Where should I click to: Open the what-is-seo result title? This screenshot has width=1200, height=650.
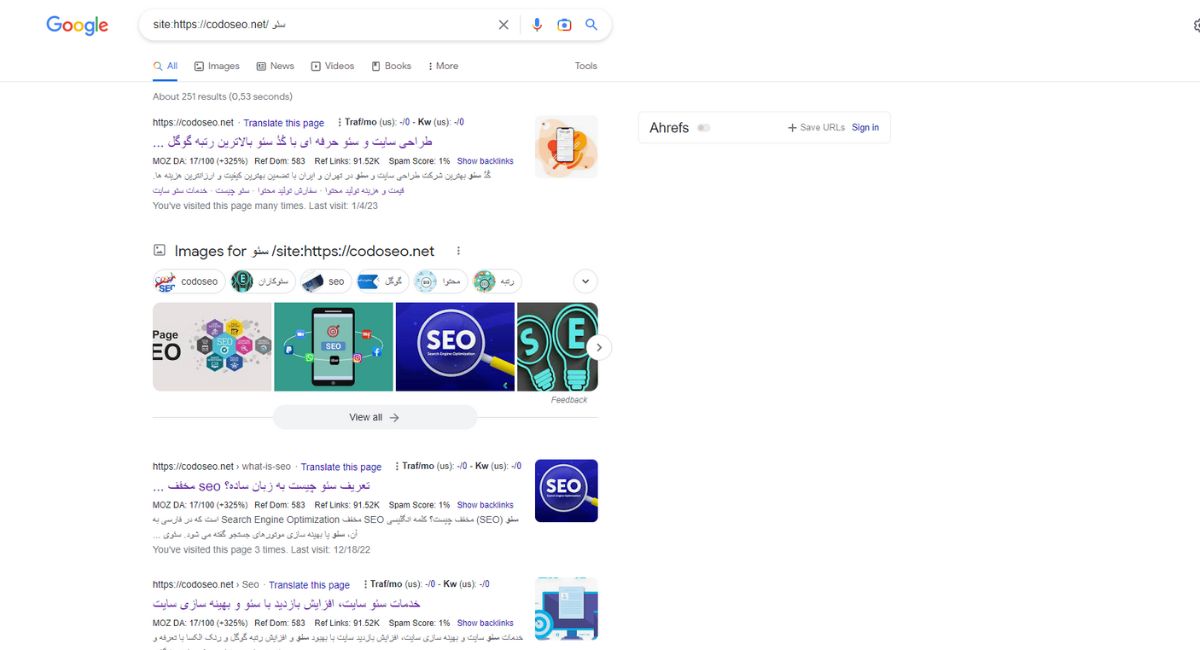coord(261,486)
